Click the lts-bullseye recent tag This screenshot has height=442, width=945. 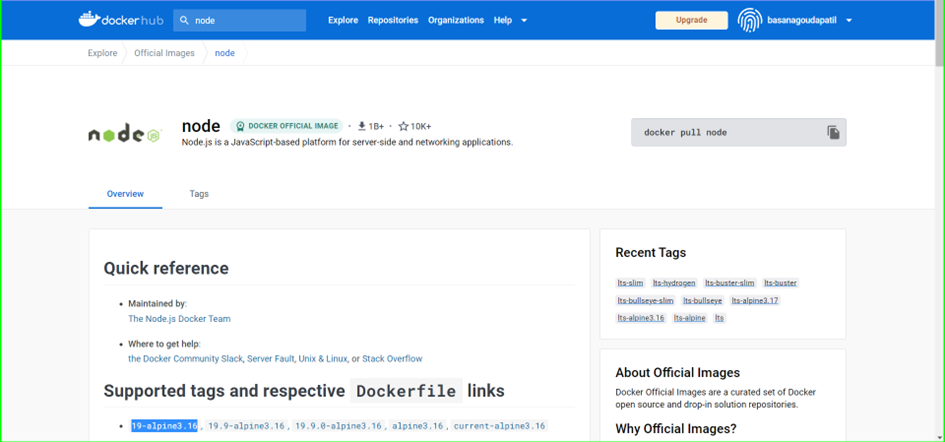coord(702,300)
